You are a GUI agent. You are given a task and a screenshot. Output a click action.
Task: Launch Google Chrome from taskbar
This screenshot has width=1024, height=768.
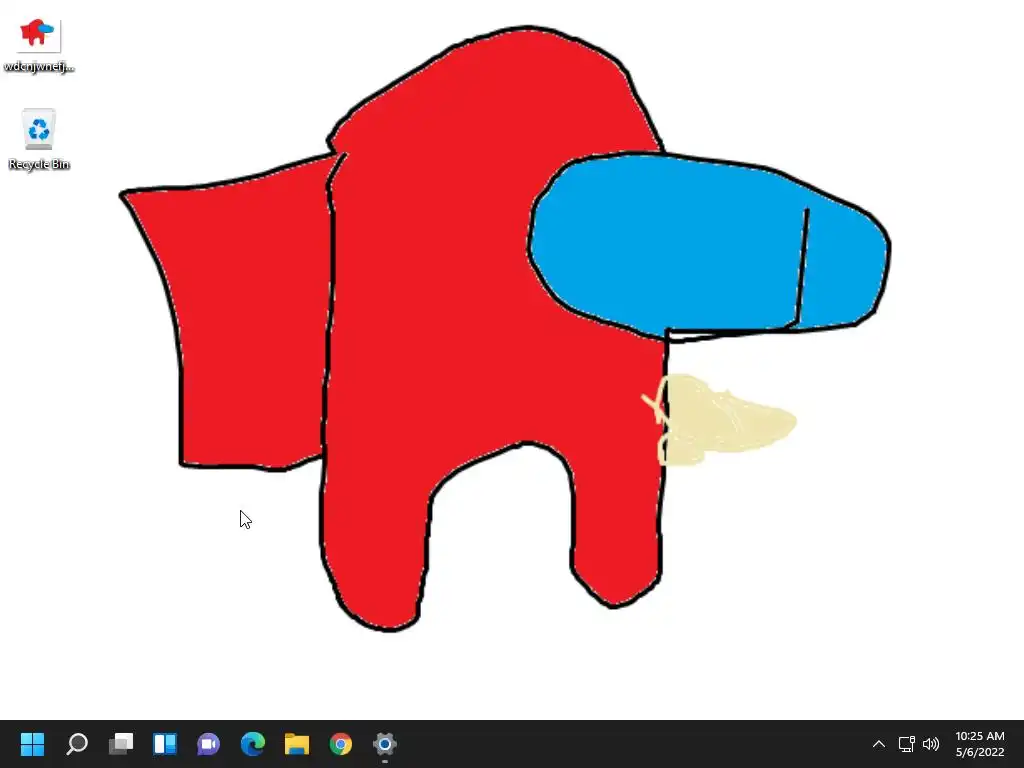pos(340,743)
